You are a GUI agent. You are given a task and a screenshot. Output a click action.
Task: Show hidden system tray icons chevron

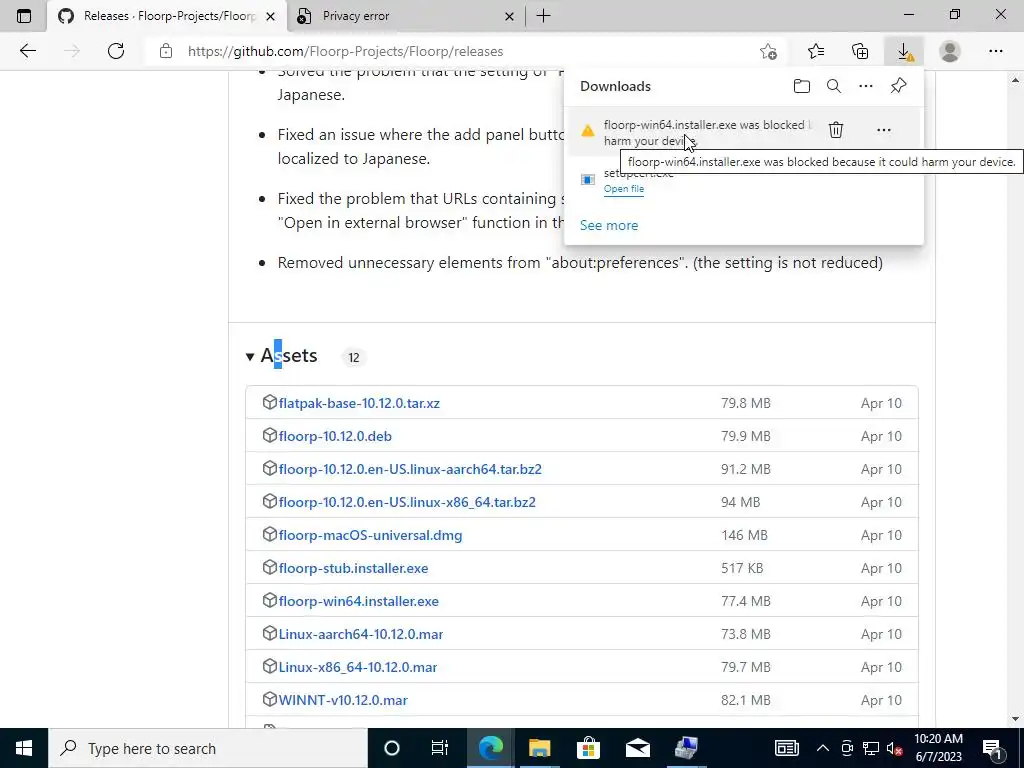pyautogui.click(x=823, y=748)
